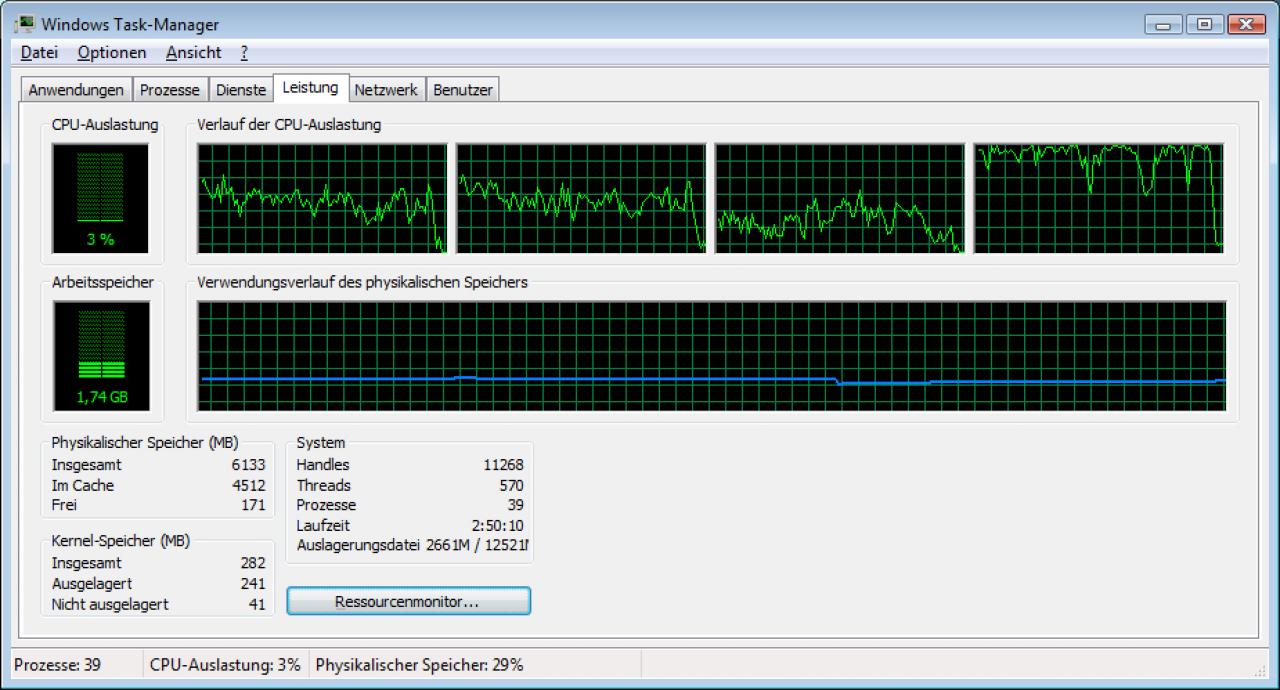Click the Insgesamt 6133 physical memory value
The height and width of the screenshot is (690, 1280).
click(x=248, y=465)
